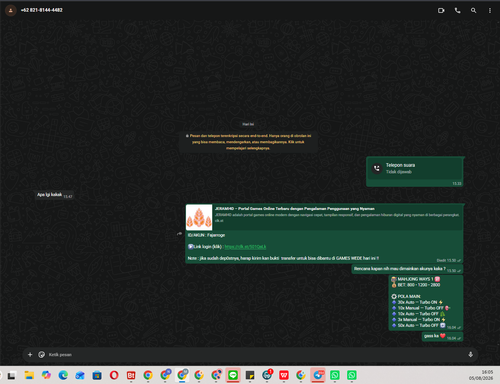
Task: Click "50x Auto – Turbo OFF" pattern line
Action: click(x=419, y=325)
